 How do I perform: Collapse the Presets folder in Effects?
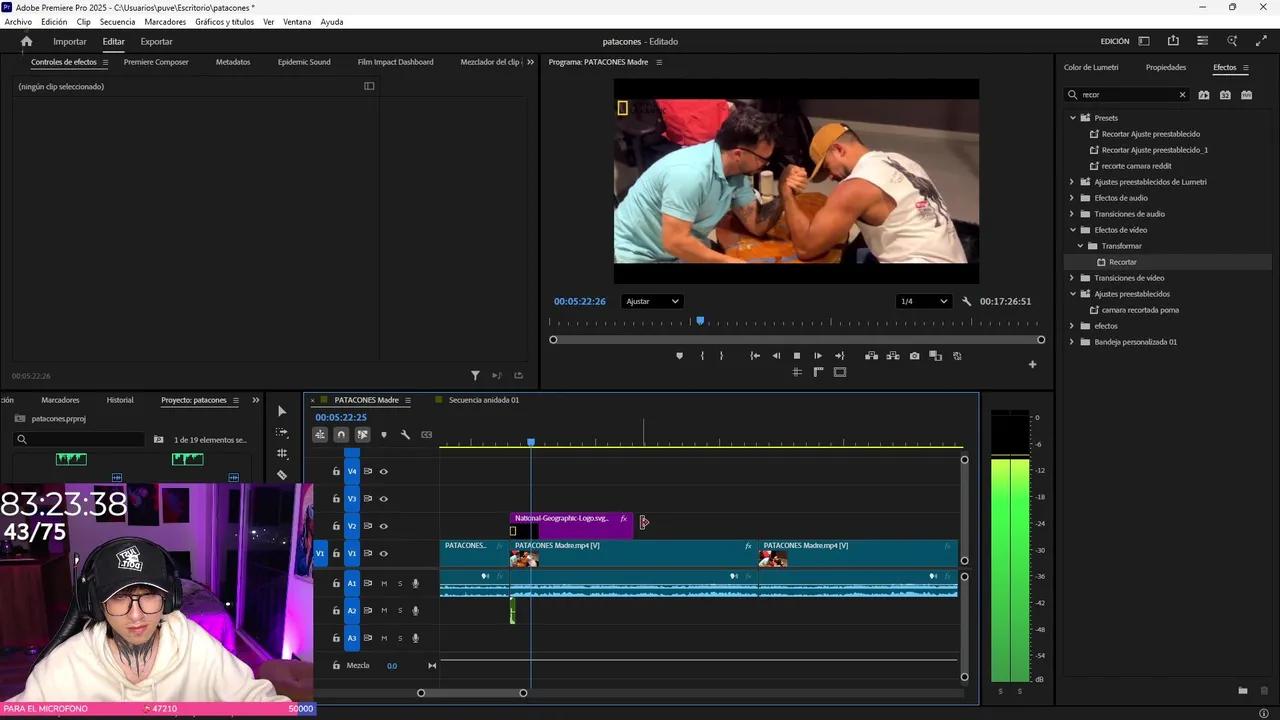click(1073, 118)
